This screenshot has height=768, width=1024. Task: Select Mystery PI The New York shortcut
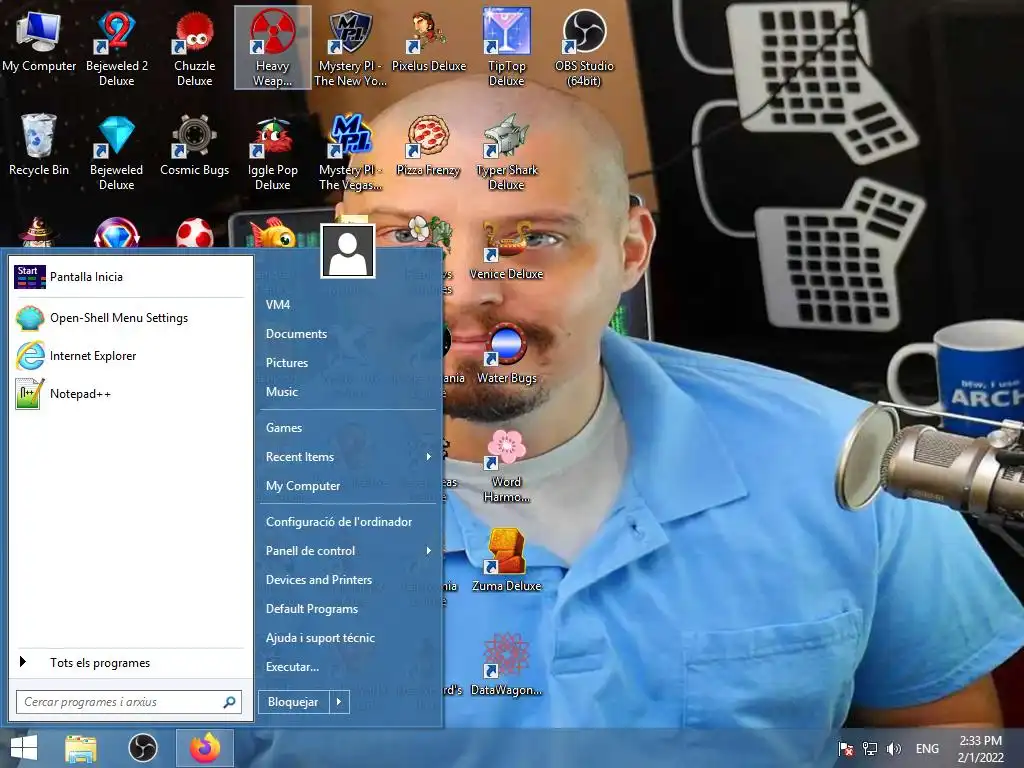350,48
